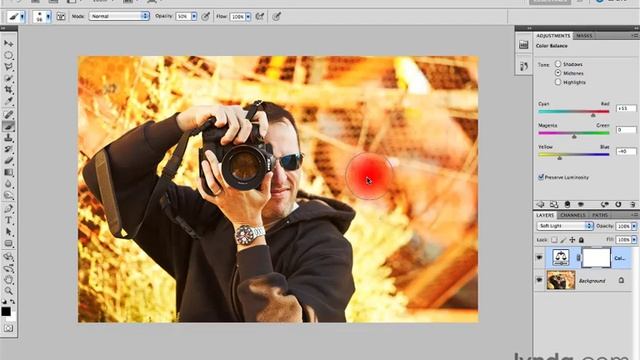Select the Spot Healing Brush tool

pyautogui.click(x=9, y=115)
